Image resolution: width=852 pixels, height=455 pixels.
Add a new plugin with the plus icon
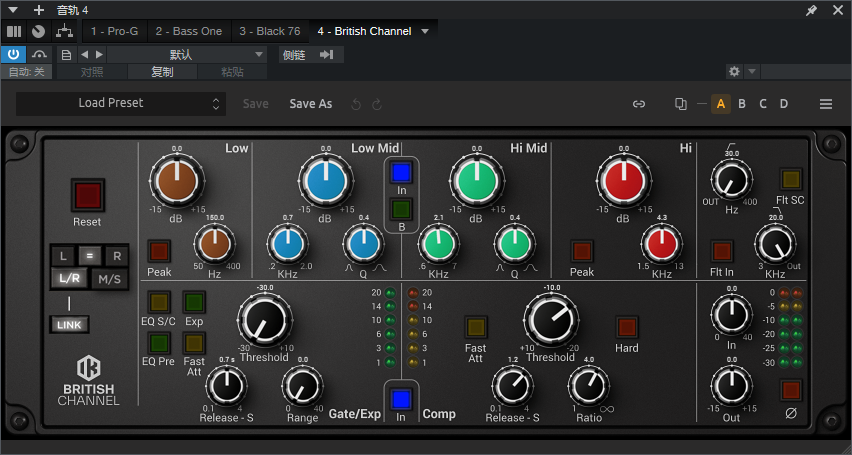(39, 10)
